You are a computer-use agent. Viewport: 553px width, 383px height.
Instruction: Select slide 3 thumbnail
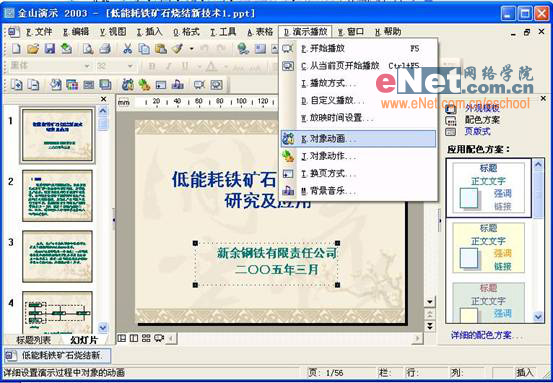tap(57, 256)
